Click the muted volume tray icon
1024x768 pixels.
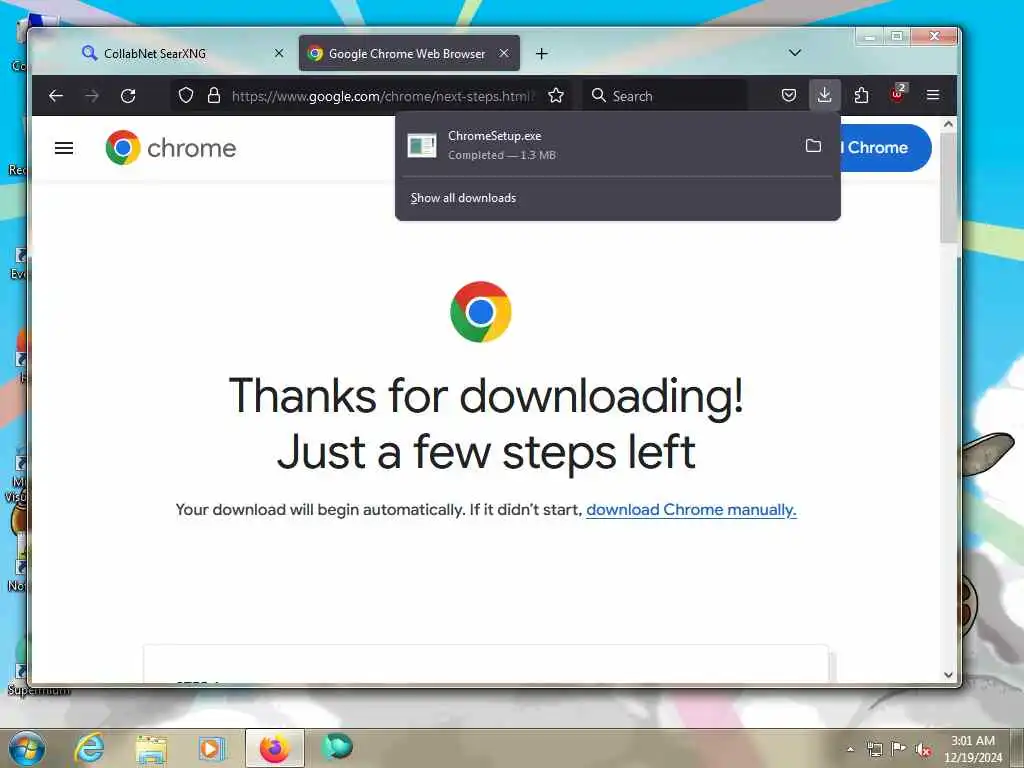pos(923,750)
